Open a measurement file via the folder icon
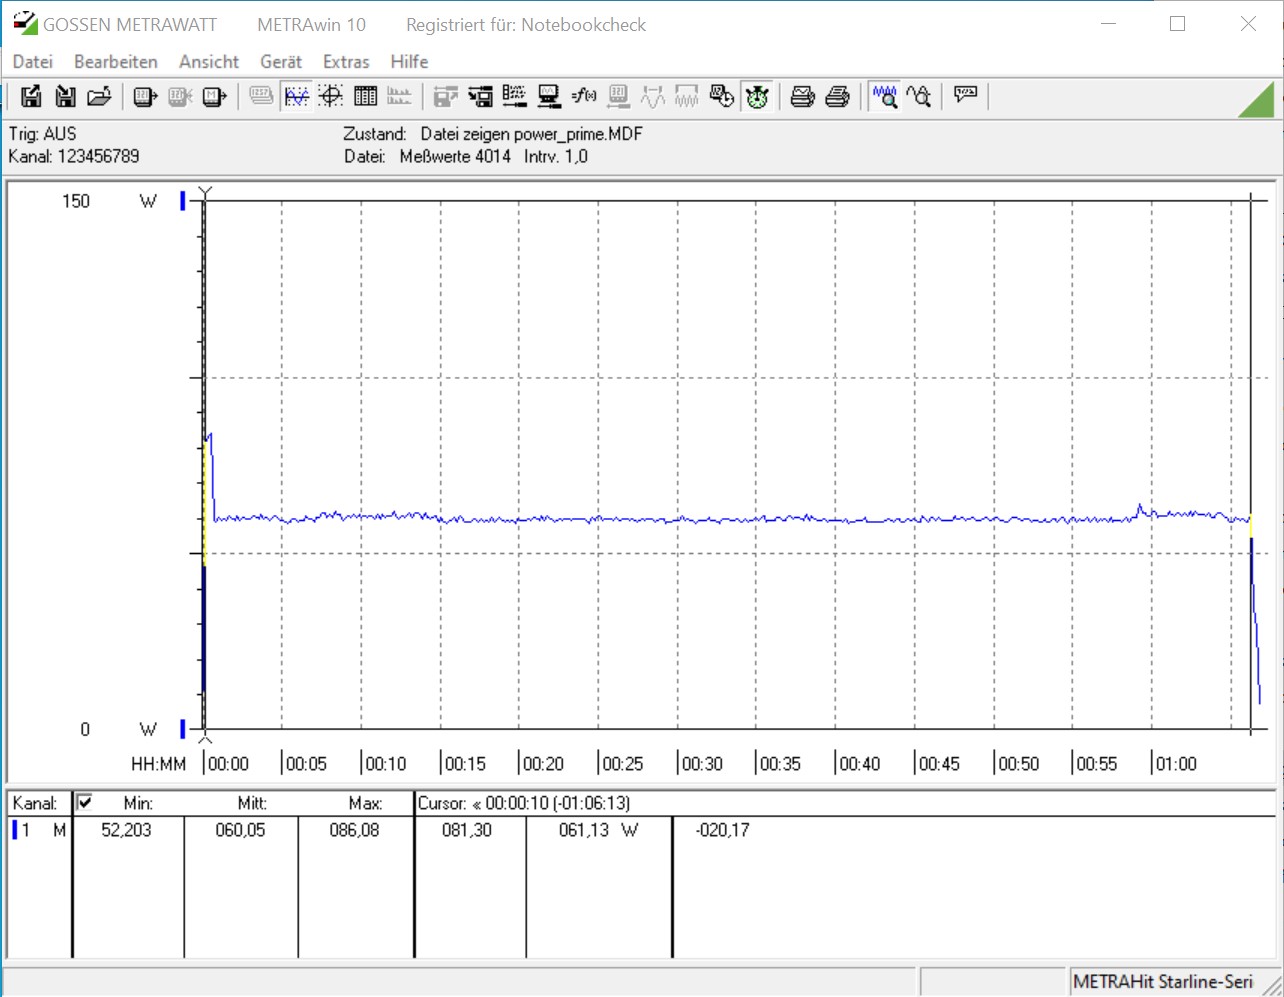 tap(99, 96)
